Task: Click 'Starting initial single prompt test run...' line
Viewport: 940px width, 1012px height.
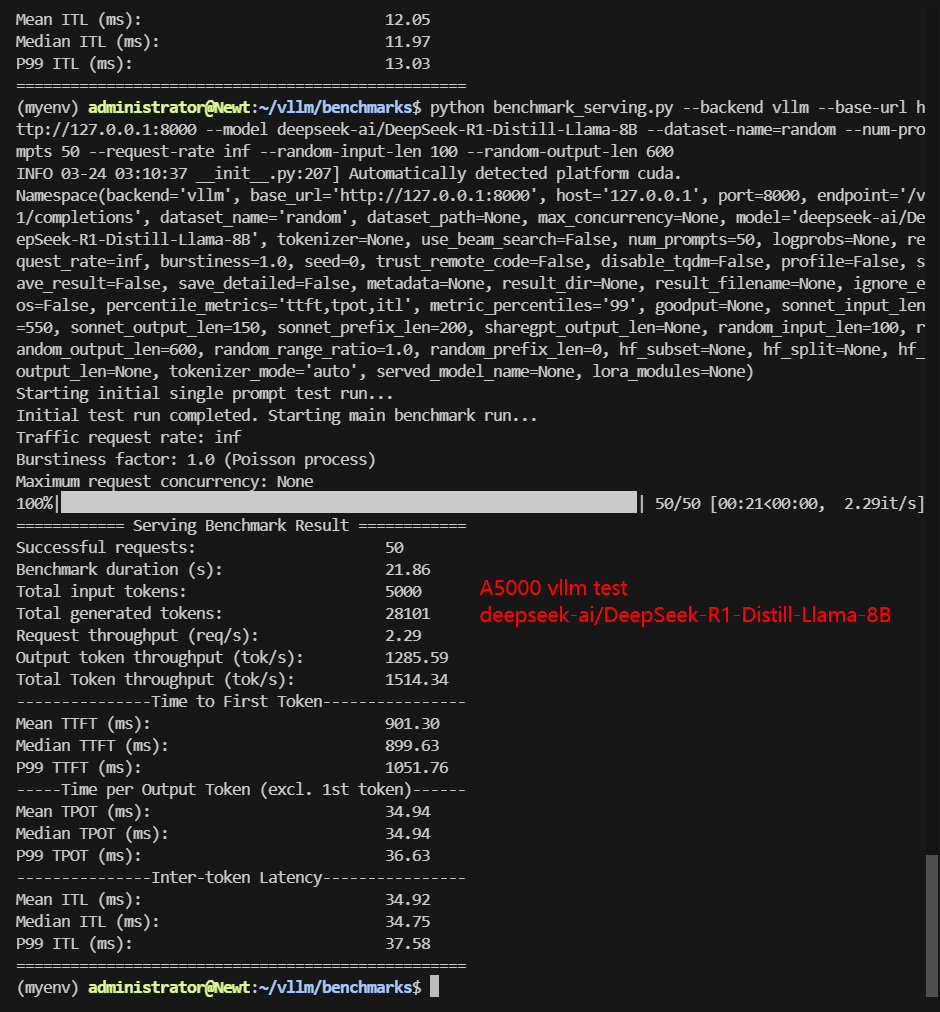Action: pos(205,393)
